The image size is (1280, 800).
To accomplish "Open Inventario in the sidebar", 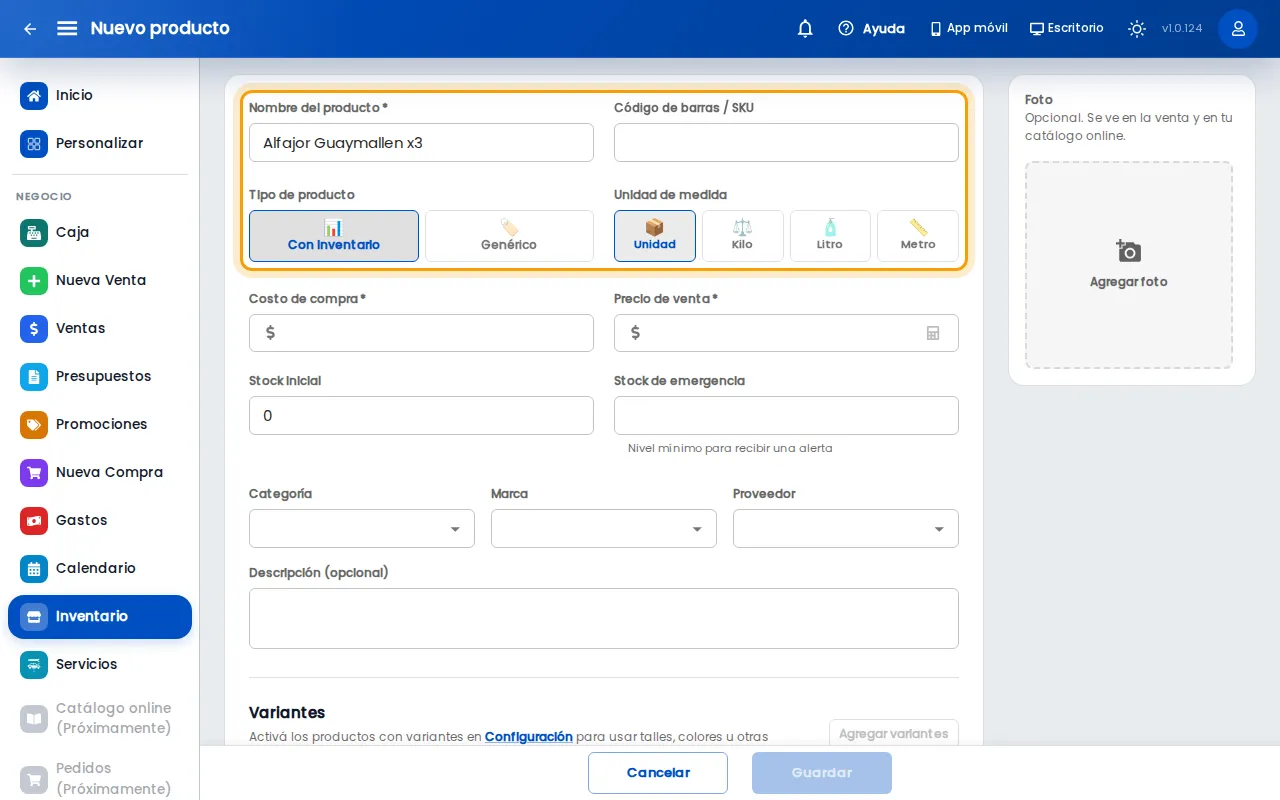I will [x=100, y=617].
